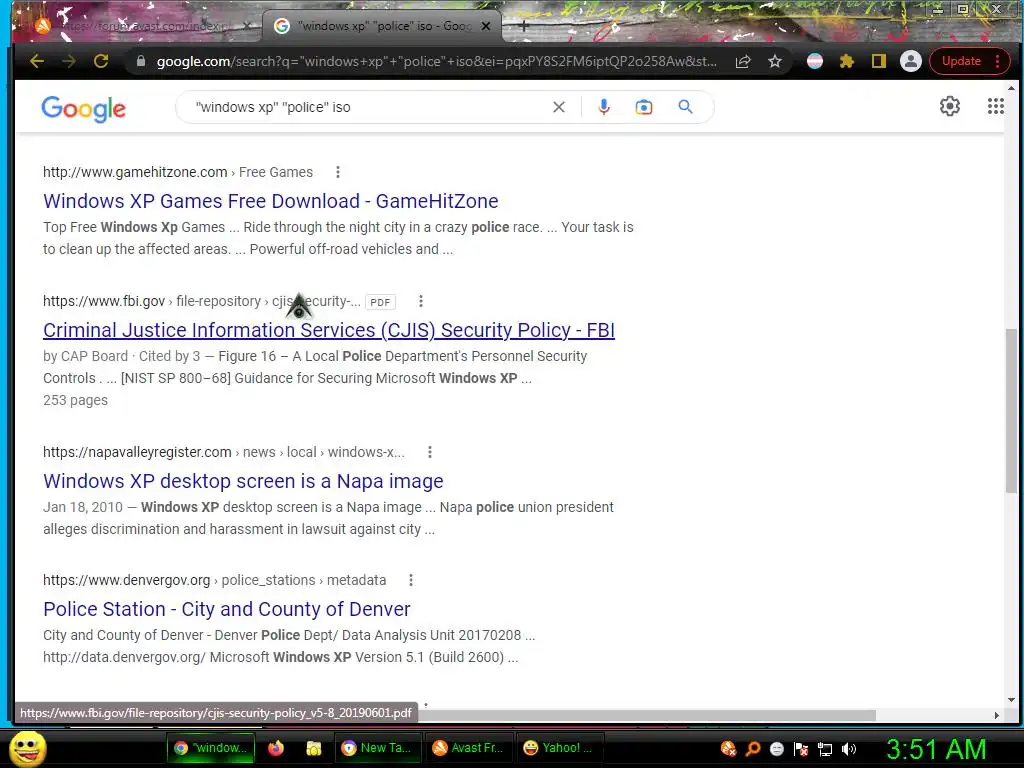Click the share page icon in address bar
Image resolution: width=1024 pixels, height=768 pixels.
click(x=743, y=61)
